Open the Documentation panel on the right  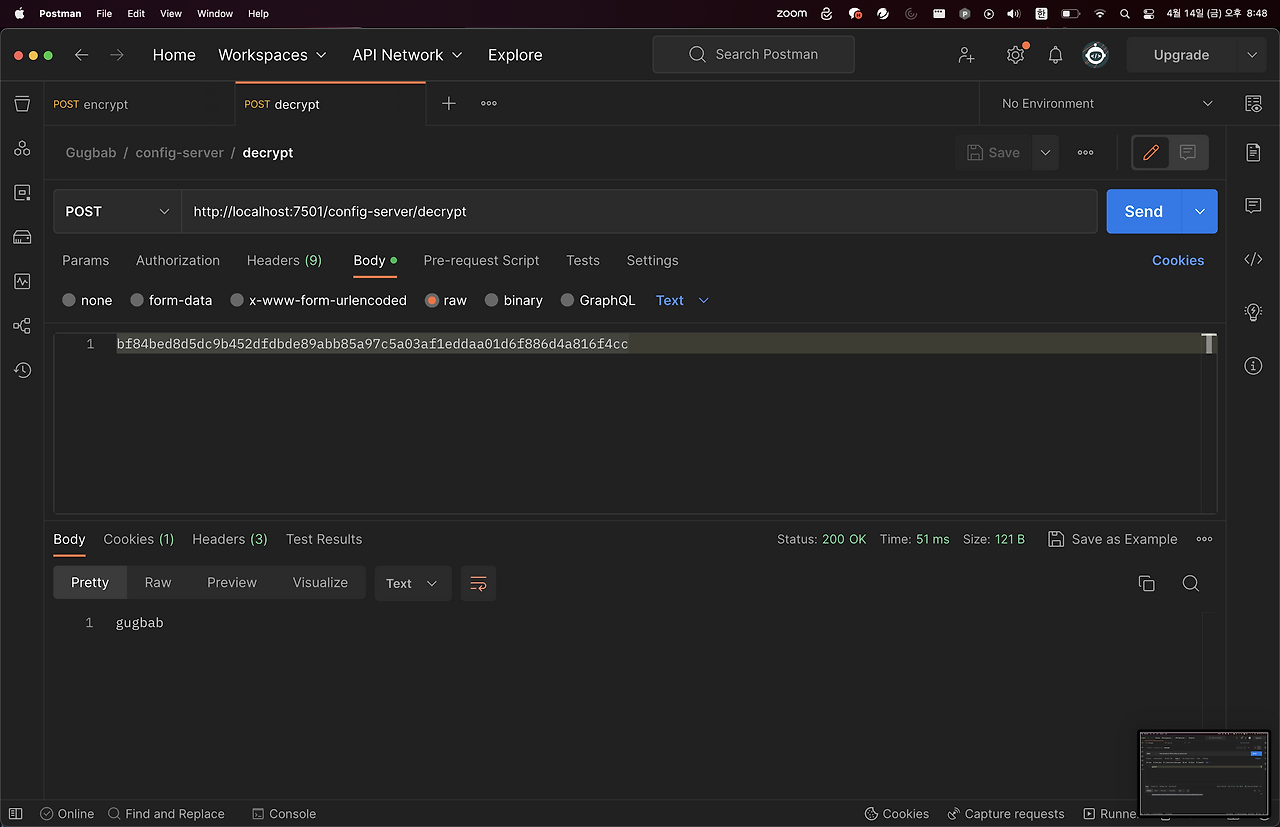pos(1253,153)
